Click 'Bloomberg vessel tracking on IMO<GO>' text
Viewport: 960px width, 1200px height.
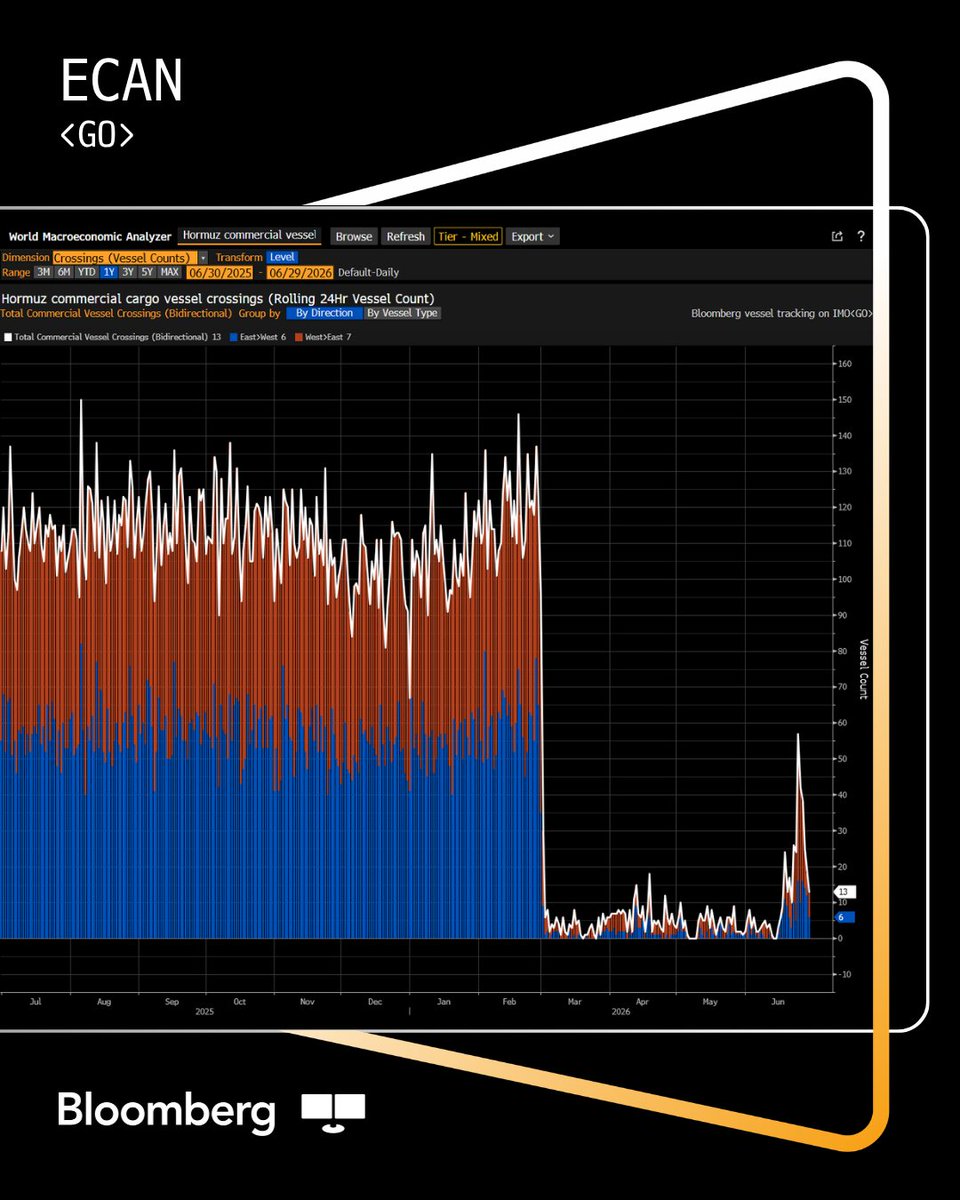[782, 313]
